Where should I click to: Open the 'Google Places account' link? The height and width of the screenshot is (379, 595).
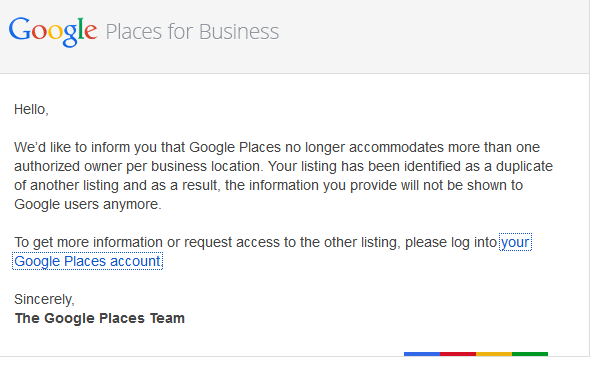pos(87,261)
